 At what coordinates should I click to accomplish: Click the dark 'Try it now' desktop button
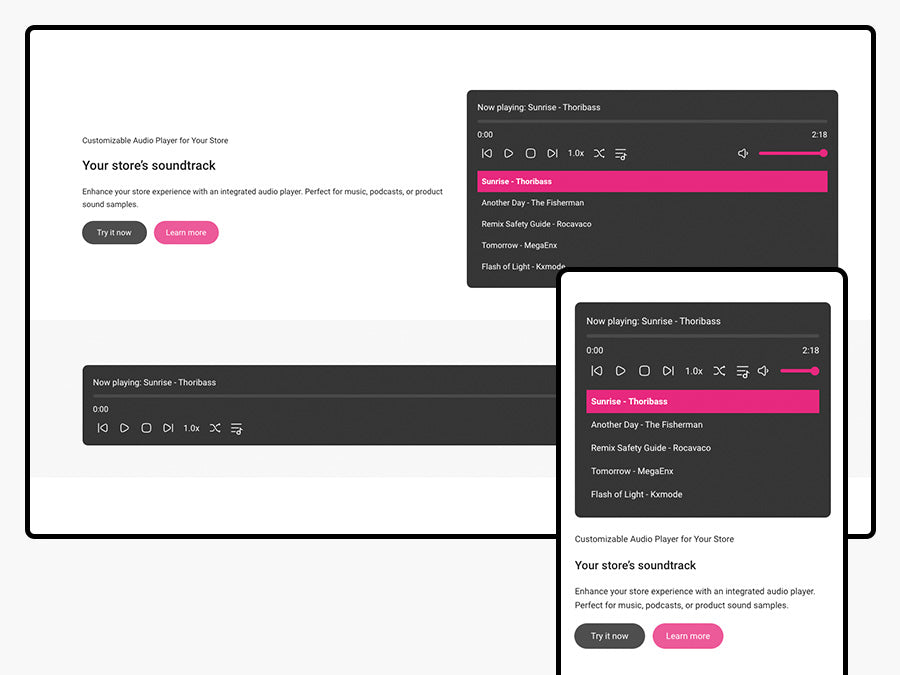(114, 233)
